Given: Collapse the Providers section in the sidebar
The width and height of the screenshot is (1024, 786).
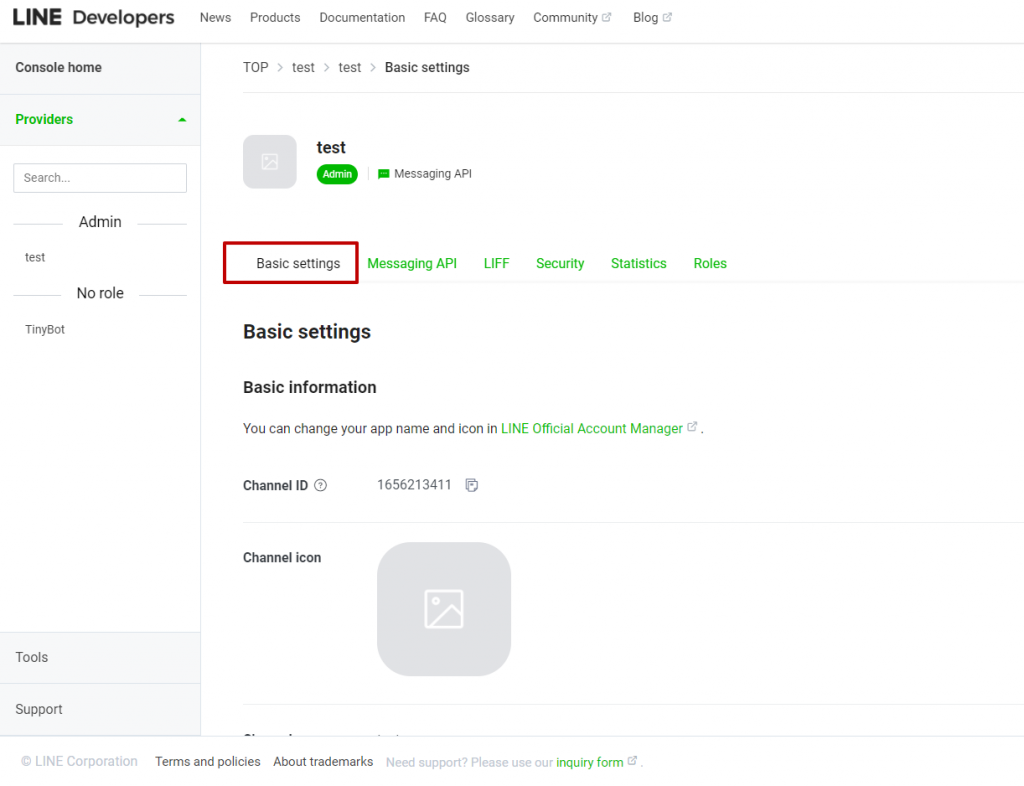Looking at the screenshot, I should click(x=182, y=119).
